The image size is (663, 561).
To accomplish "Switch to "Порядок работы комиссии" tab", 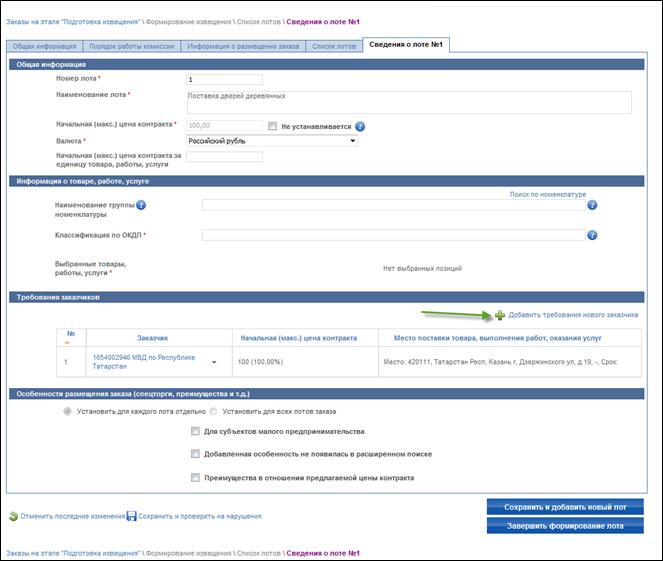I will coord(132,46).
